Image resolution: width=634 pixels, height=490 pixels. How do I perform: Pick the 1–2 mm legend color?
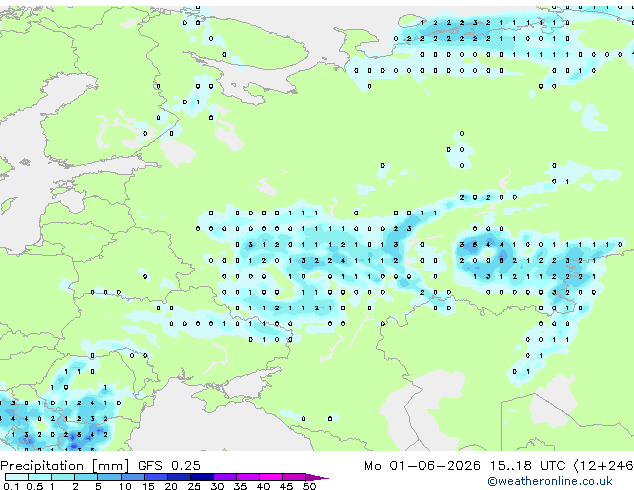63,477
